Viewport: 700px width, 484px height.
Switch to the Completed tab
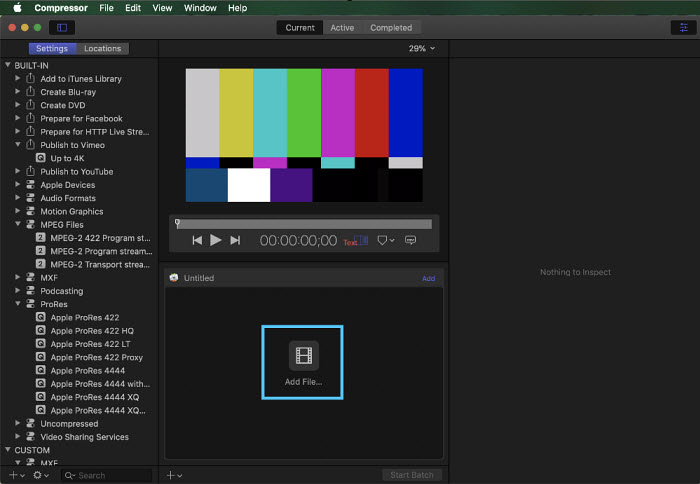(391, 28)
